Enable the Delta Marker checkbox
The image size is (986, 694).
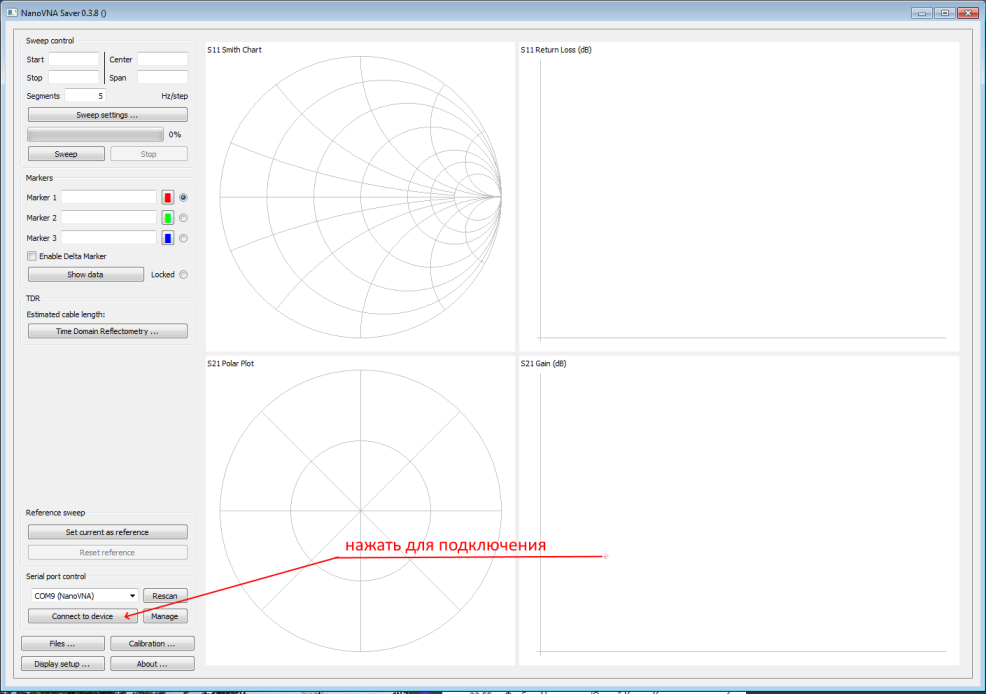(32, 256)
